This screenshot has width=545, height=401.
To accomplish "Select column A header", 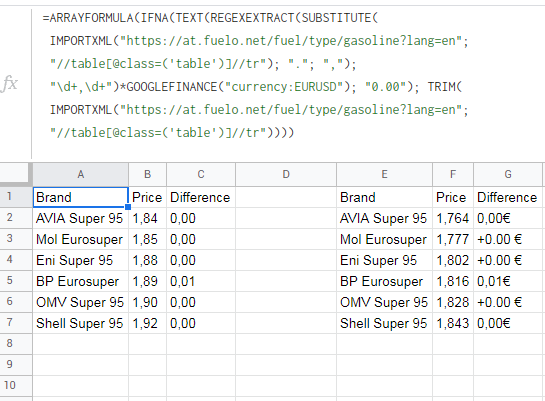I will pyautogui.click(x=81, y=174).
